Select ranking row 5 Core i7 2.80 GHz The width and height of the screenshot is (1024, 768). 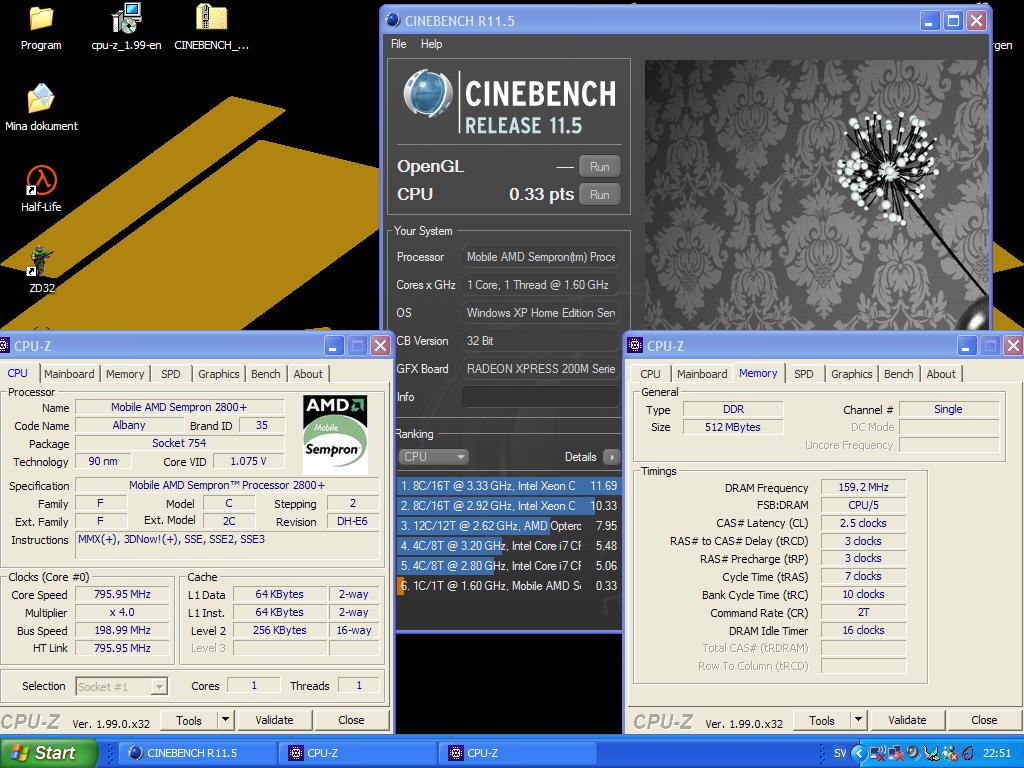click(508, 566)
